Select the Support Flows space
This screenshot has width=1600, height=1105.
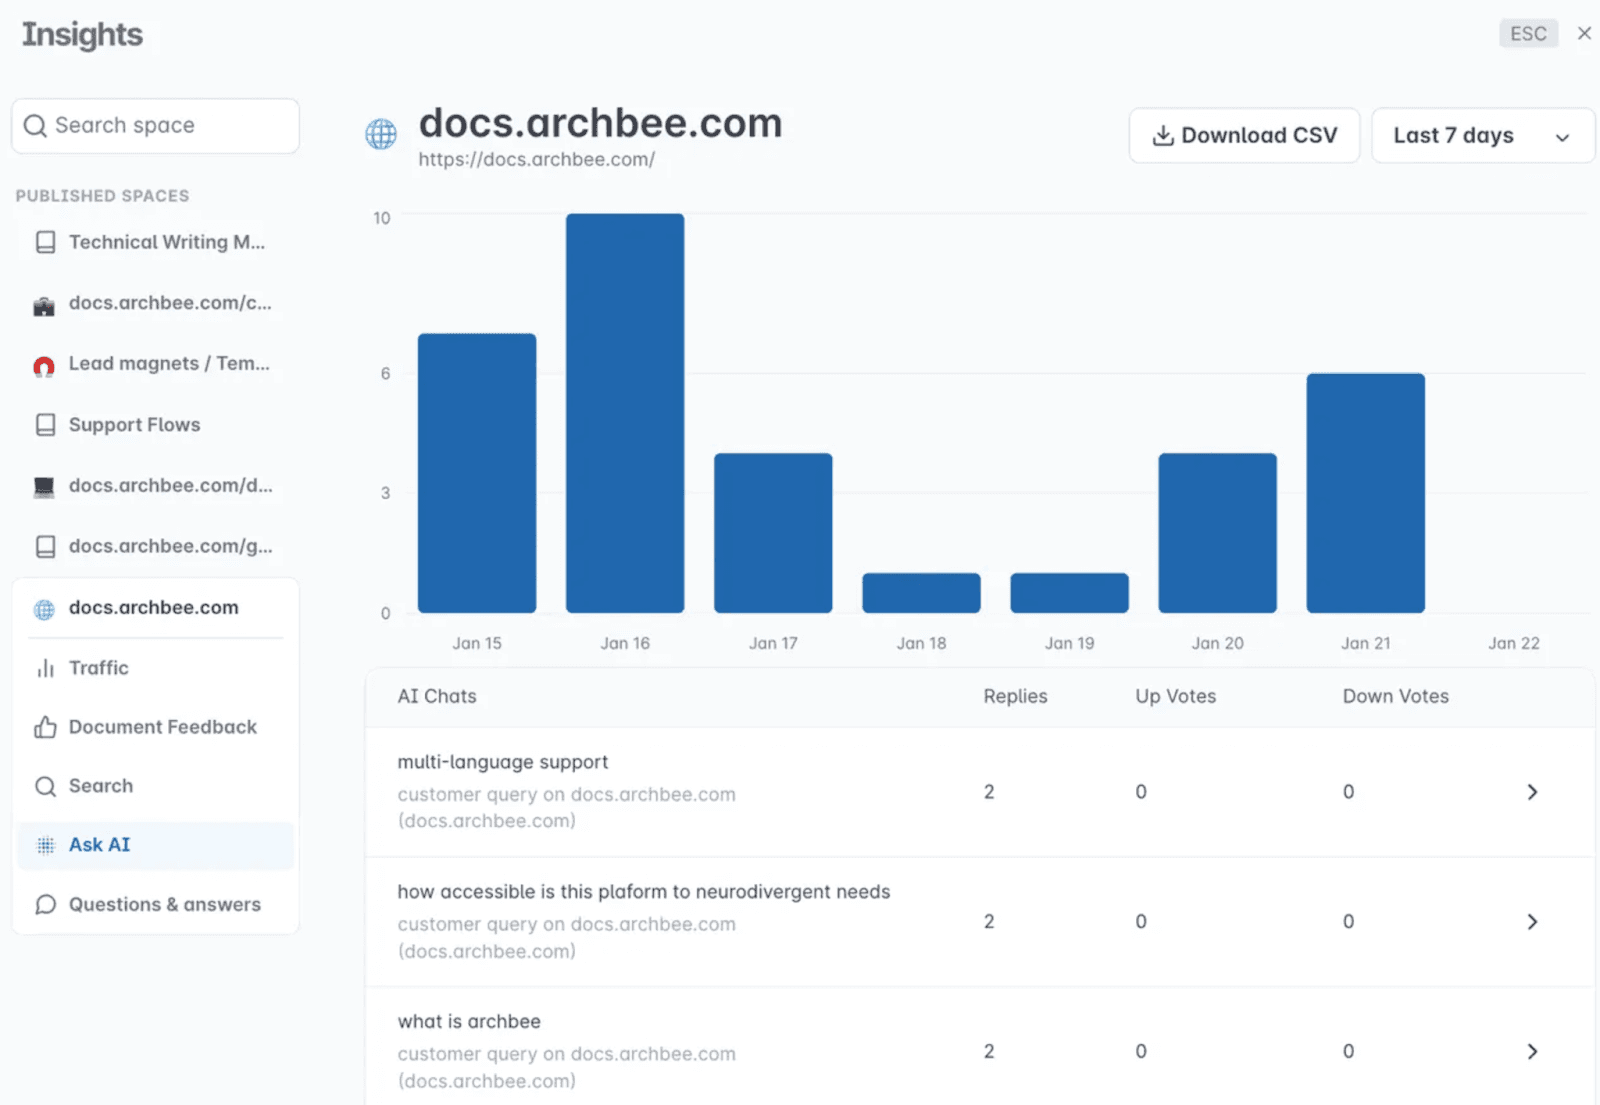[134, 425]
